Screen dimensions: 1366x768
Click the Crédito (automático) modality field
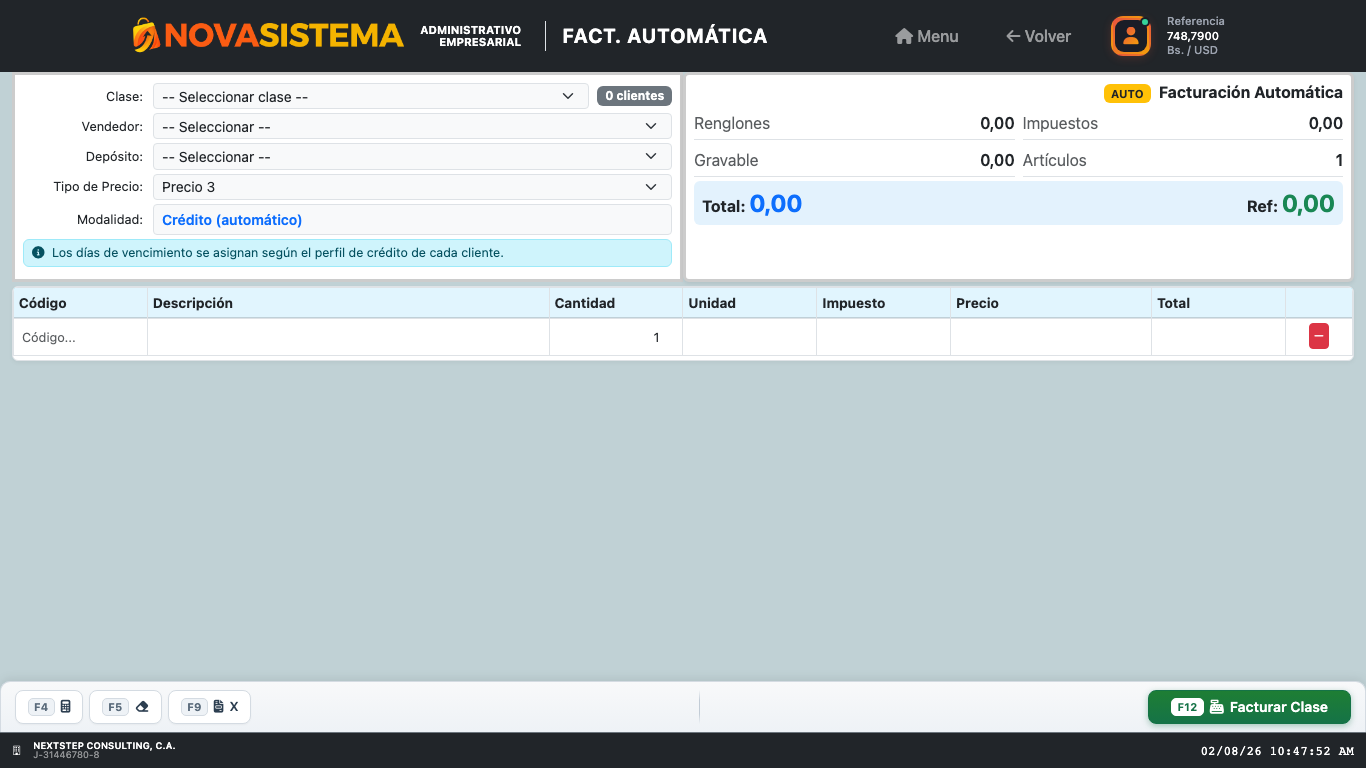point(412,220)
